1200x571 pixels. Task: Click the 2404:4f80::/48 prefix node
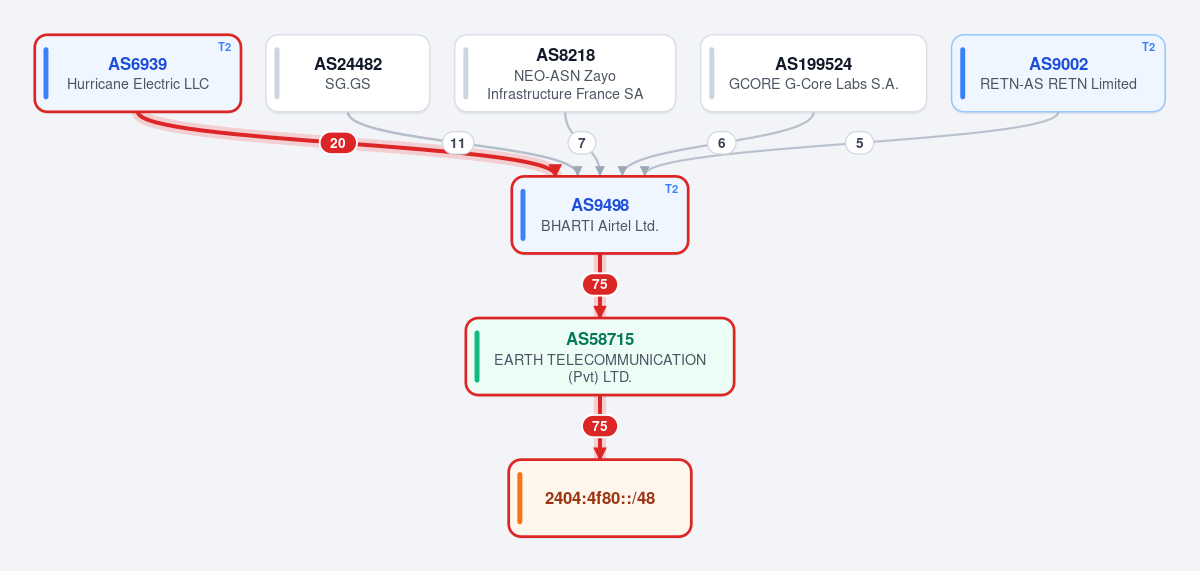pos(600,498)
